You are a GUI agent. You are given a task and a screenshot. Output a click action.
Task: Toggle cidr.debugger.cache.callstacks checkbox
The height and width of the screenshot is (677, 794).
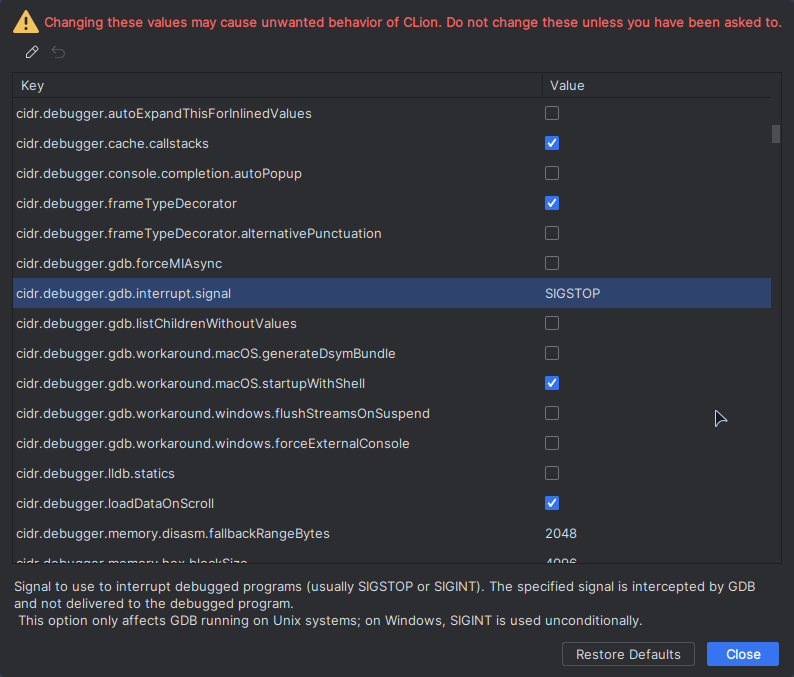(x=552, y=143)
